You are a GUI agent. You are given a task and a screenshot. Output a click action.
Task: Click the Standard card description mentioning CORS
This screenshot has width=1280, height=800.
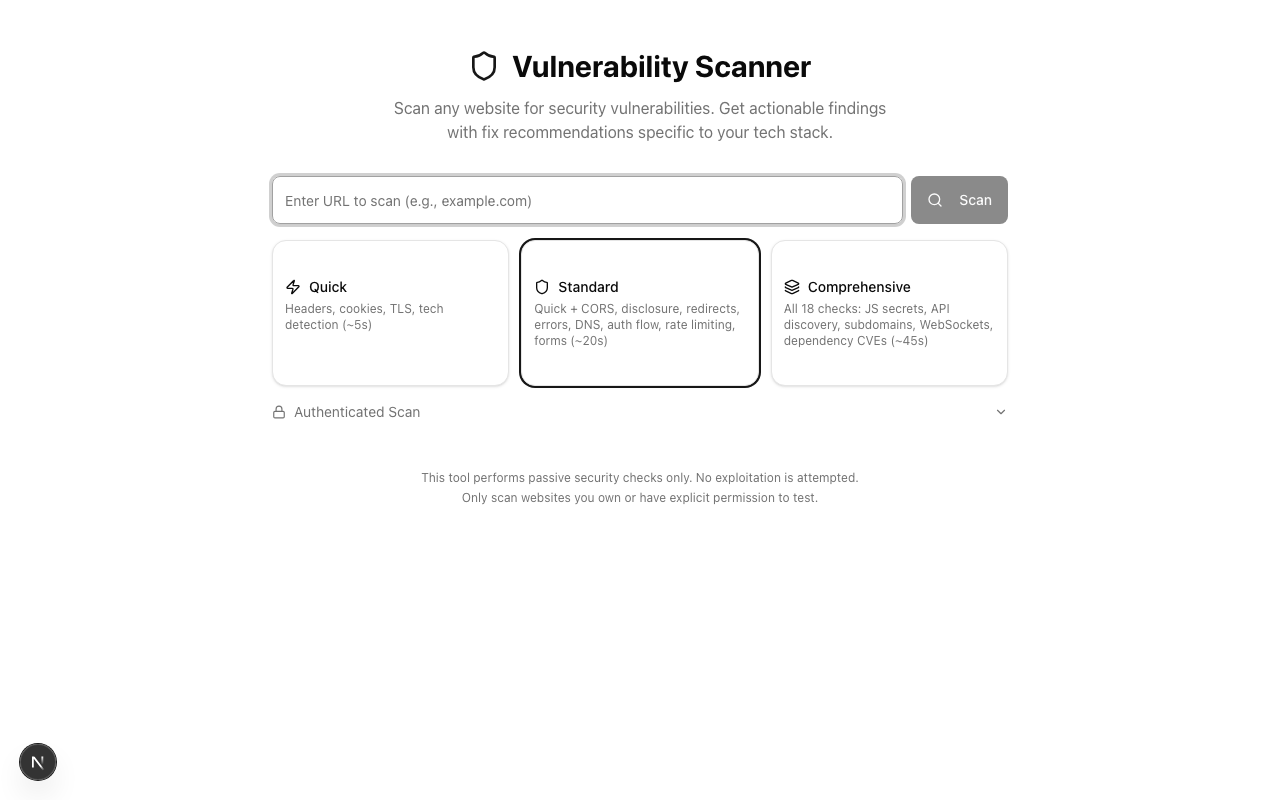pyautogui.click(x=637, y=324)
